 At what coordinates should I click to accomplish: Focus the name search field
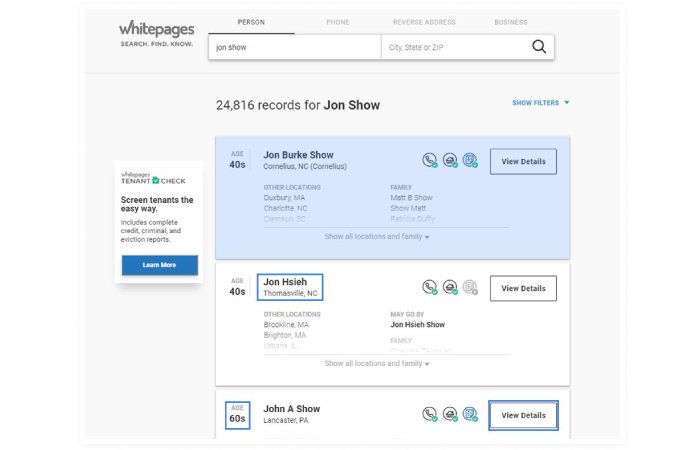coord(295,47)
